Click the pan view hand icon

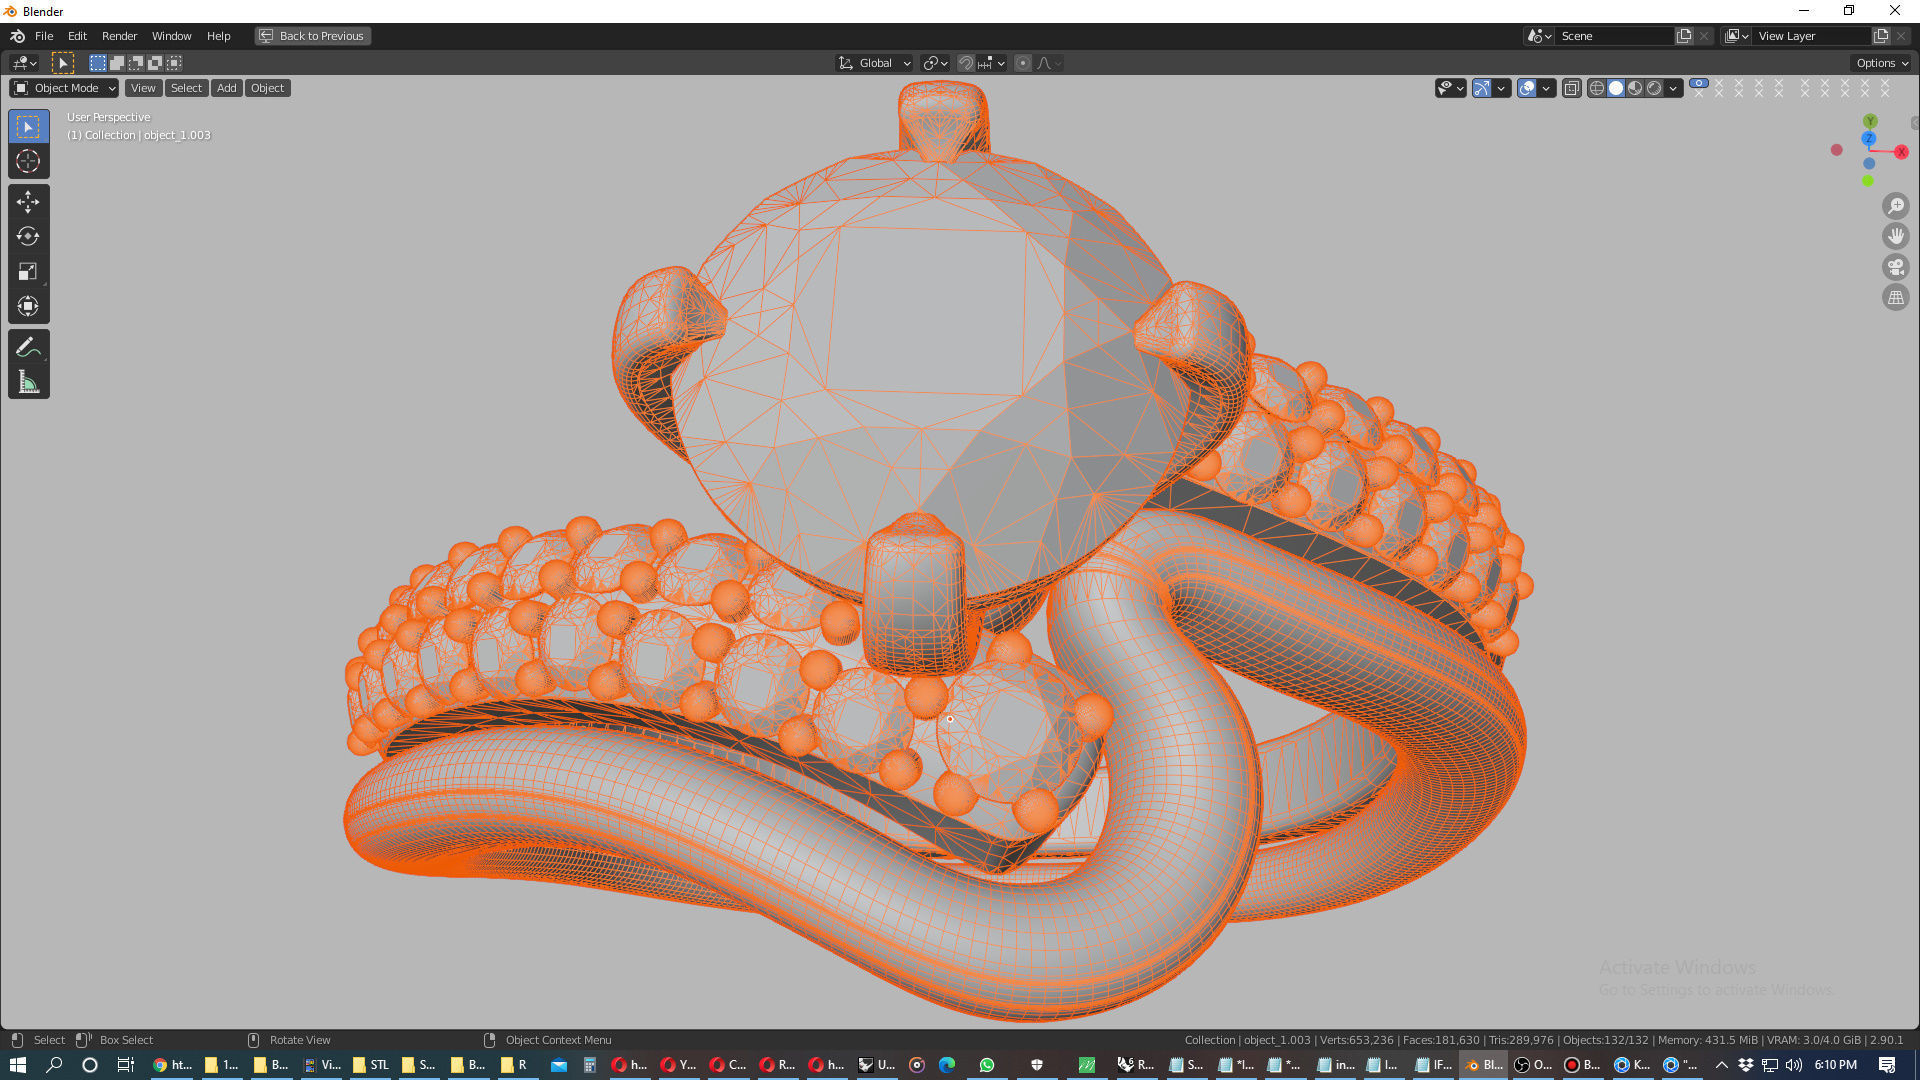coord(1895,236)
